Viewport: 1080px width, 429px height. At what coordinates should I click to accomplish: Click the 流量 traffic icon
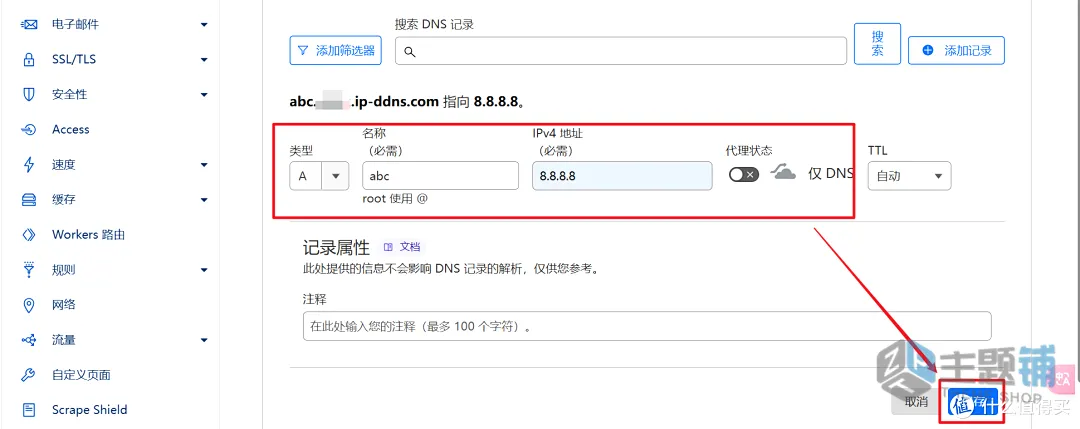pos(29,340)
